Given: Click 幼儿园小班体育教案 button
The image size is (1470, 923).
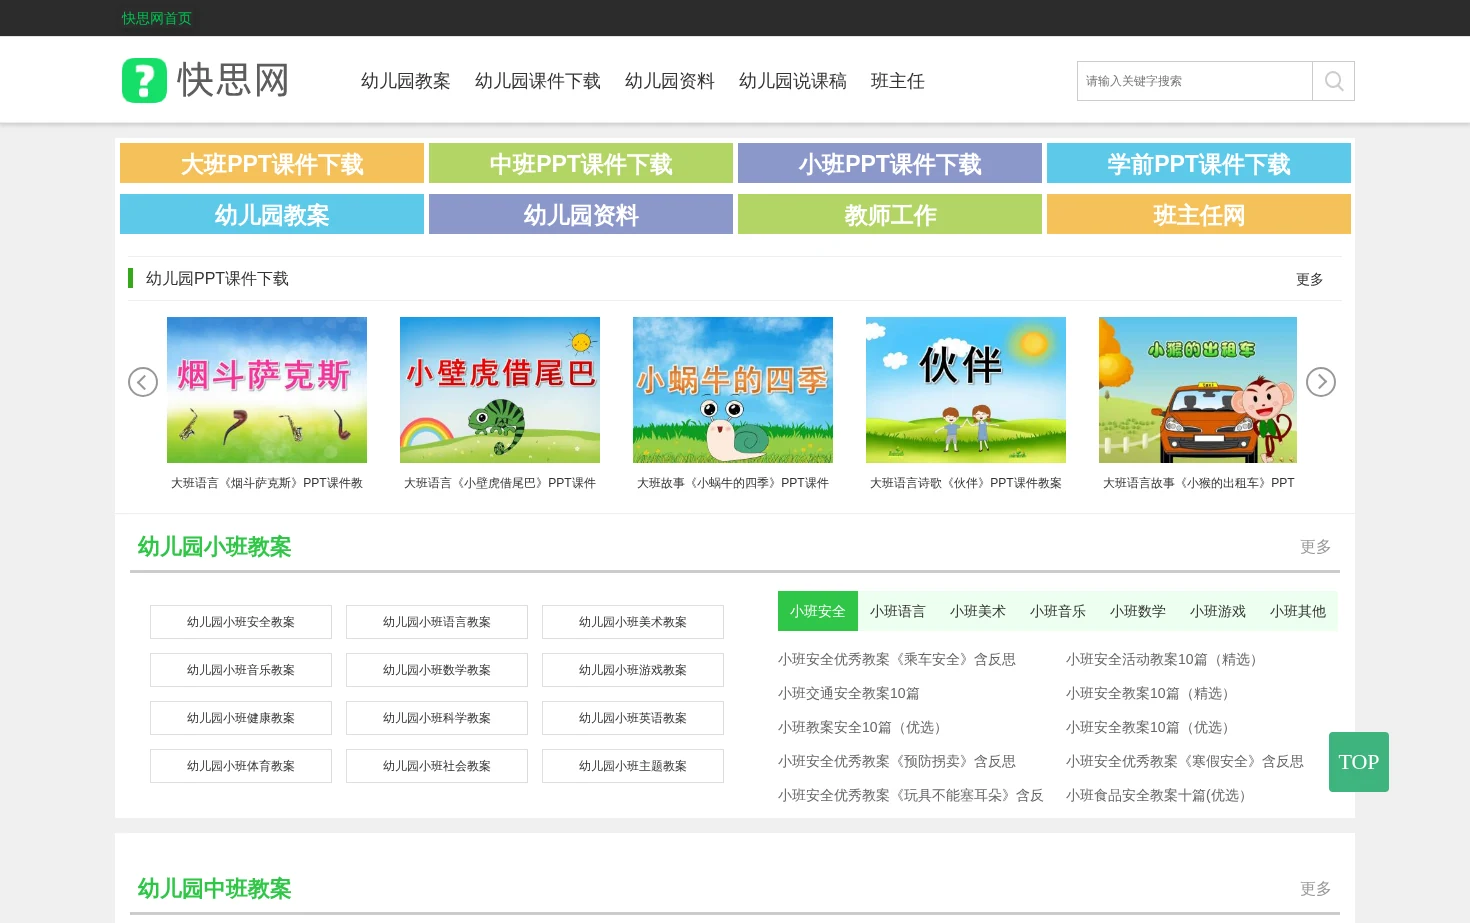Looking at the screenshot, I should 241,766.
